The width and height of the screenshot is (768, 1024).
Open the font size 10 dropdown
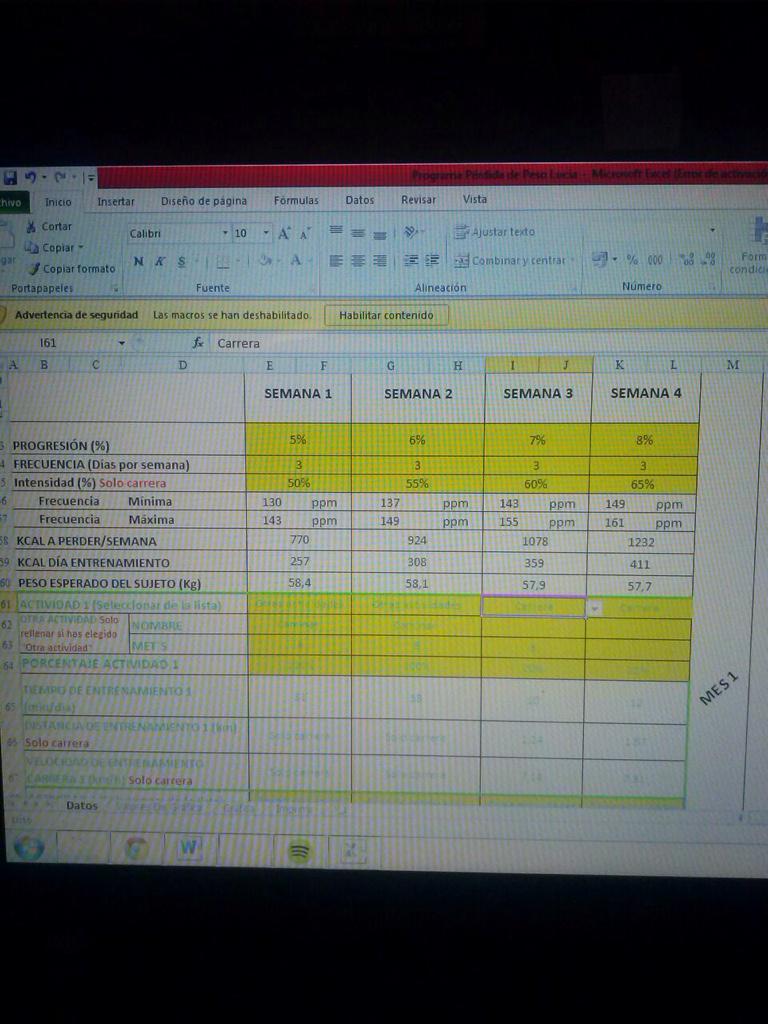pos(266,233)
